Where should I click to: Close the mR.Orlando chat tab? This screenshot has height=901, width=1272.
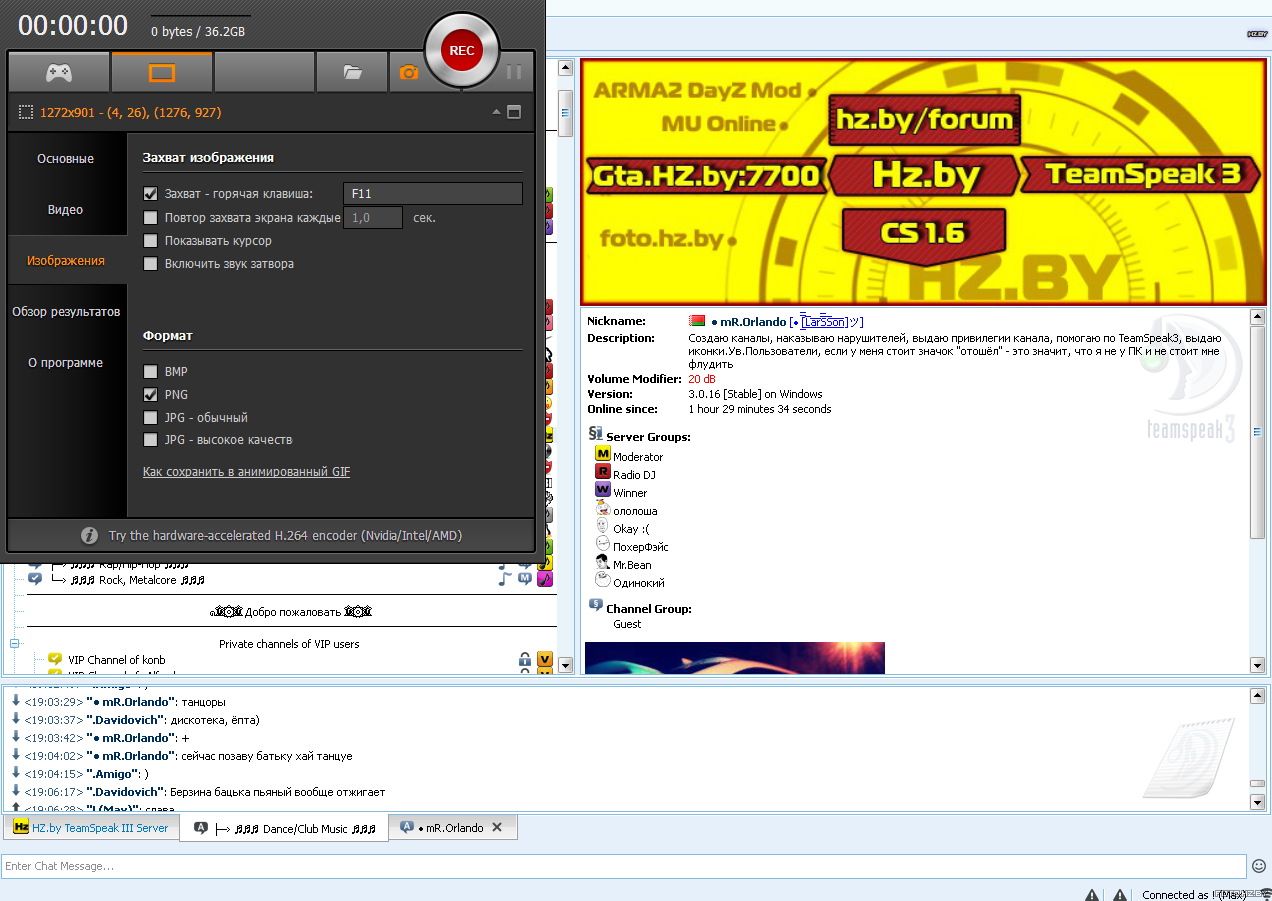tap(497, 827)
